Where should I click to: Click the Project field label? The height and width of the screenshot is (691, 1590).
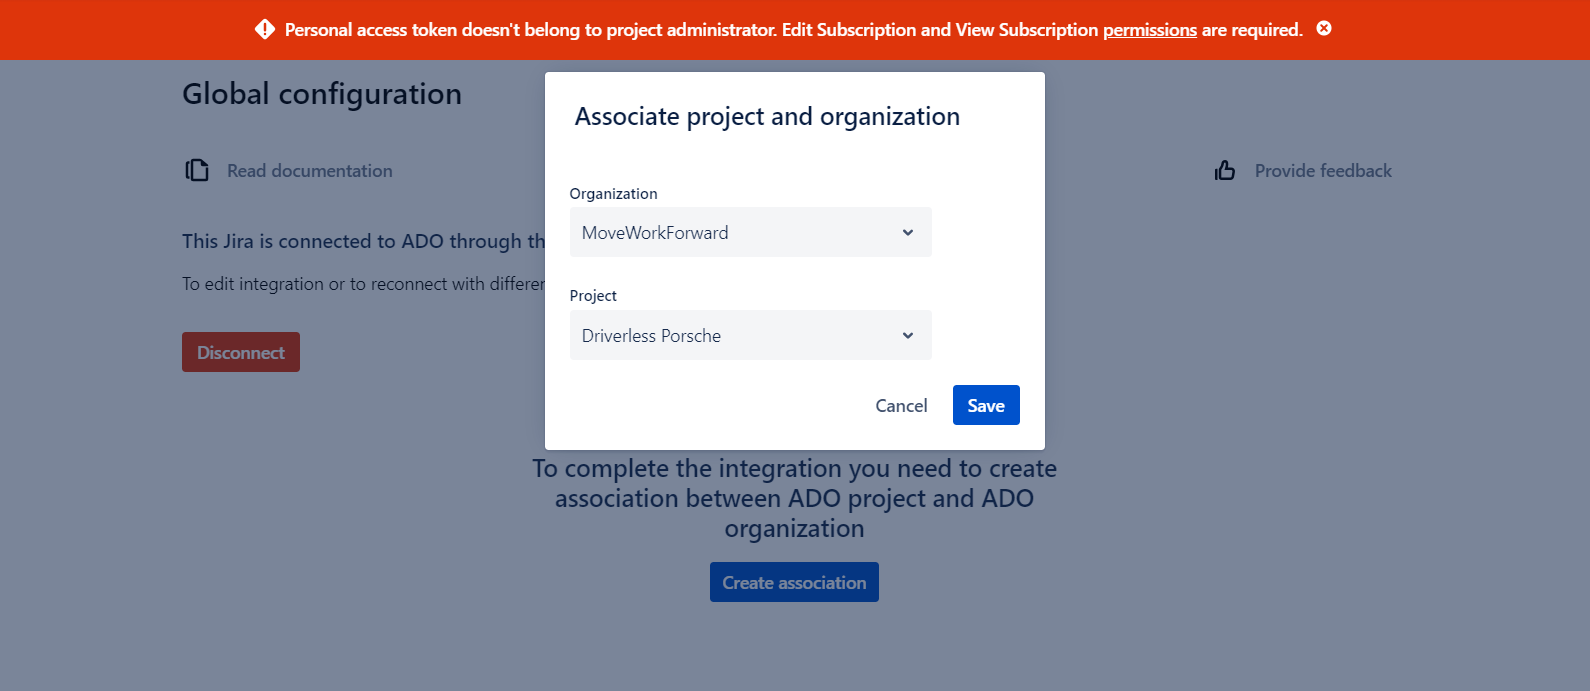pyautogui.click(x=593, y=296)
